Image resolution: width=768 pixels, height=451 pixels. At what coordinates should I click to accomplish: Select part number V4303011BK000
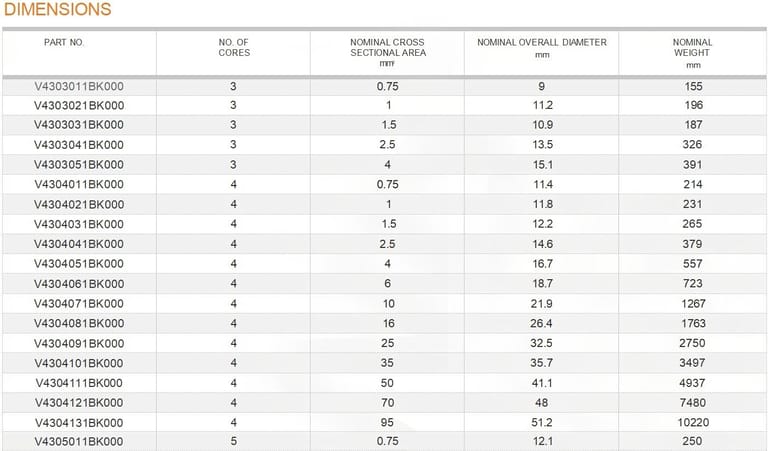tap(79, 86)
